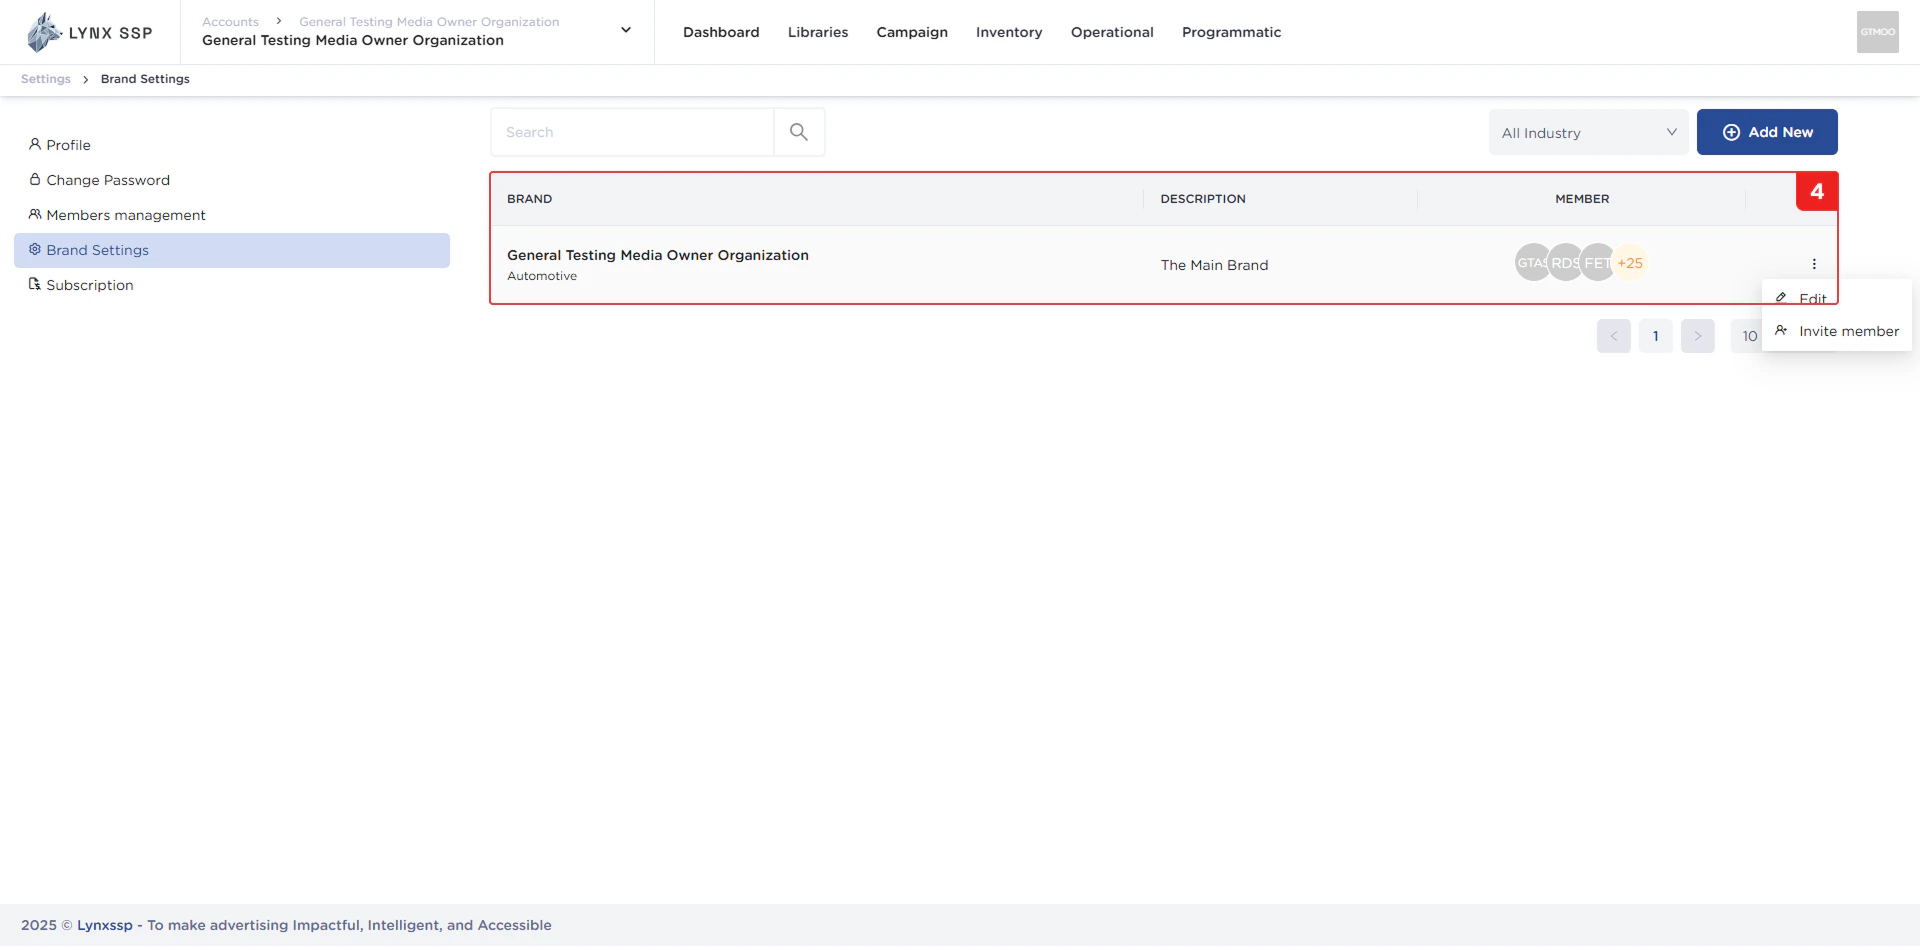
Task: Click the RDS member avatar
Action: (x=1565, y=263)
